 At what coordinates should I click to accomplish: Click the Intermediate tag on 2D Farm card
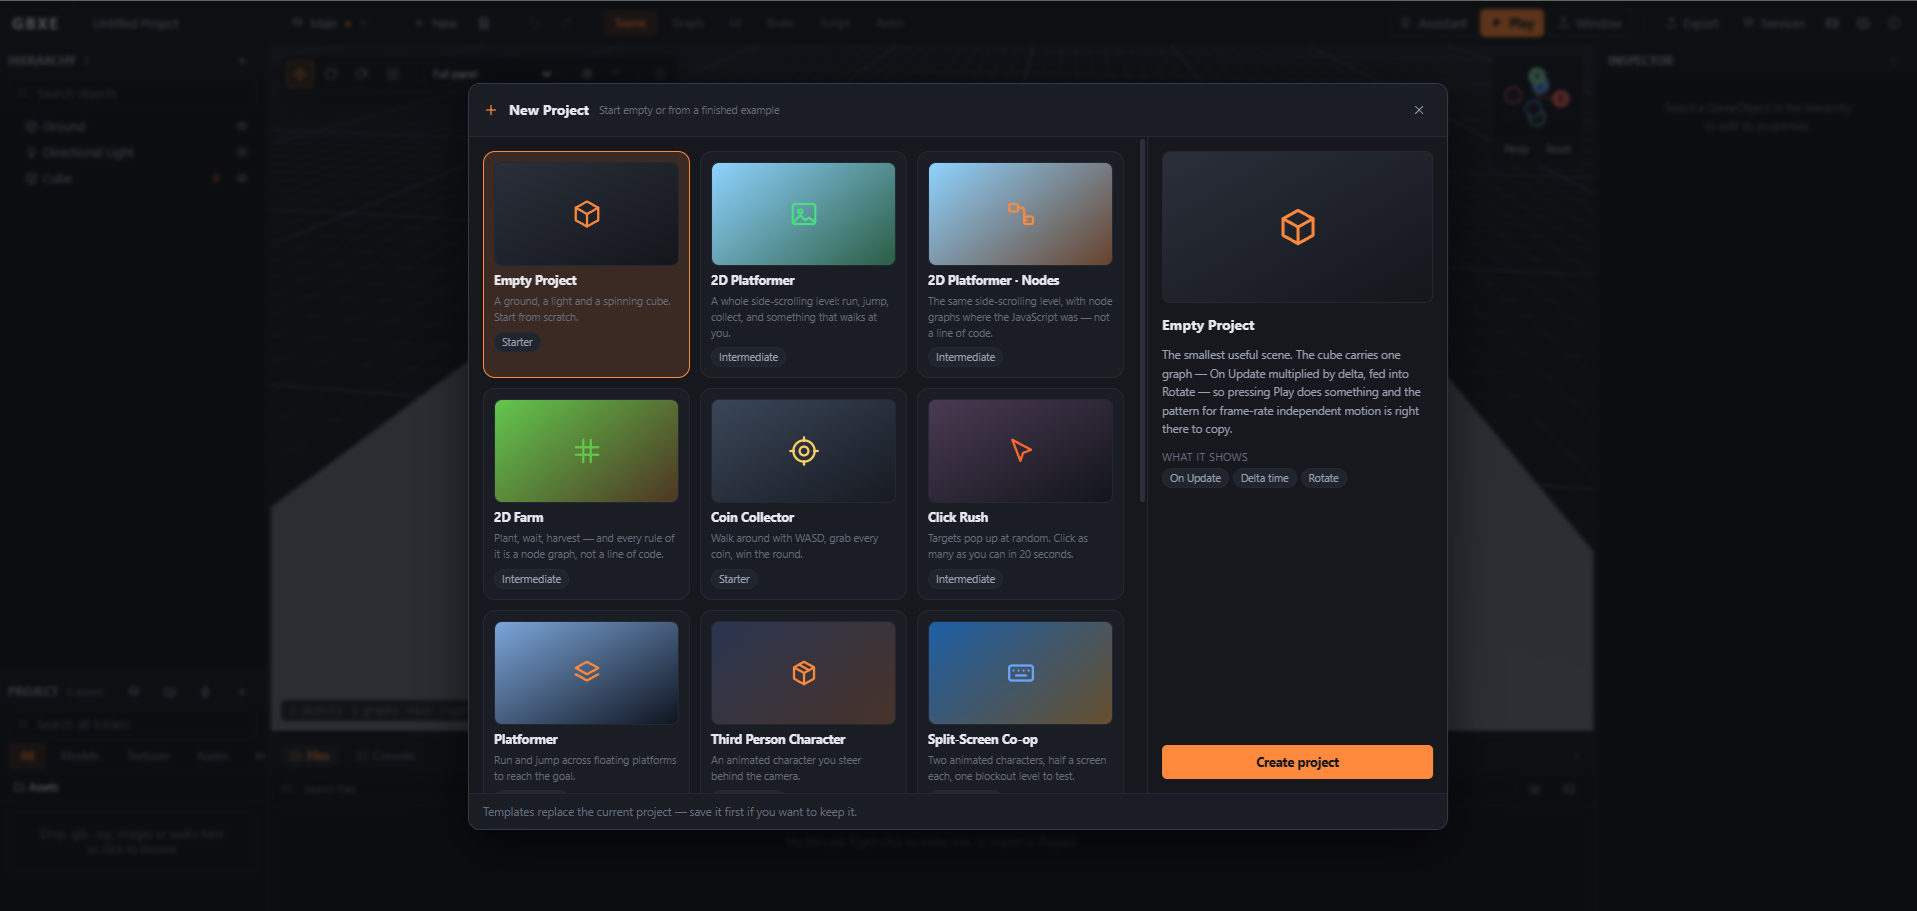pos(531,579)
